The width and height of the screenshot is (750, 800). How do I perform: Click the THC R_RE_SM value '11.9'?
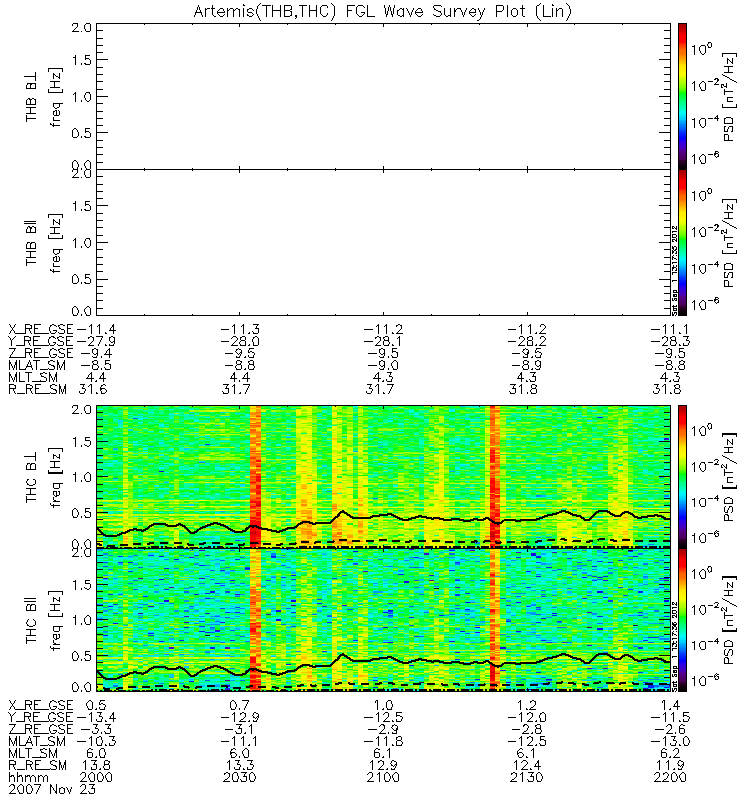tap(670, 765)
